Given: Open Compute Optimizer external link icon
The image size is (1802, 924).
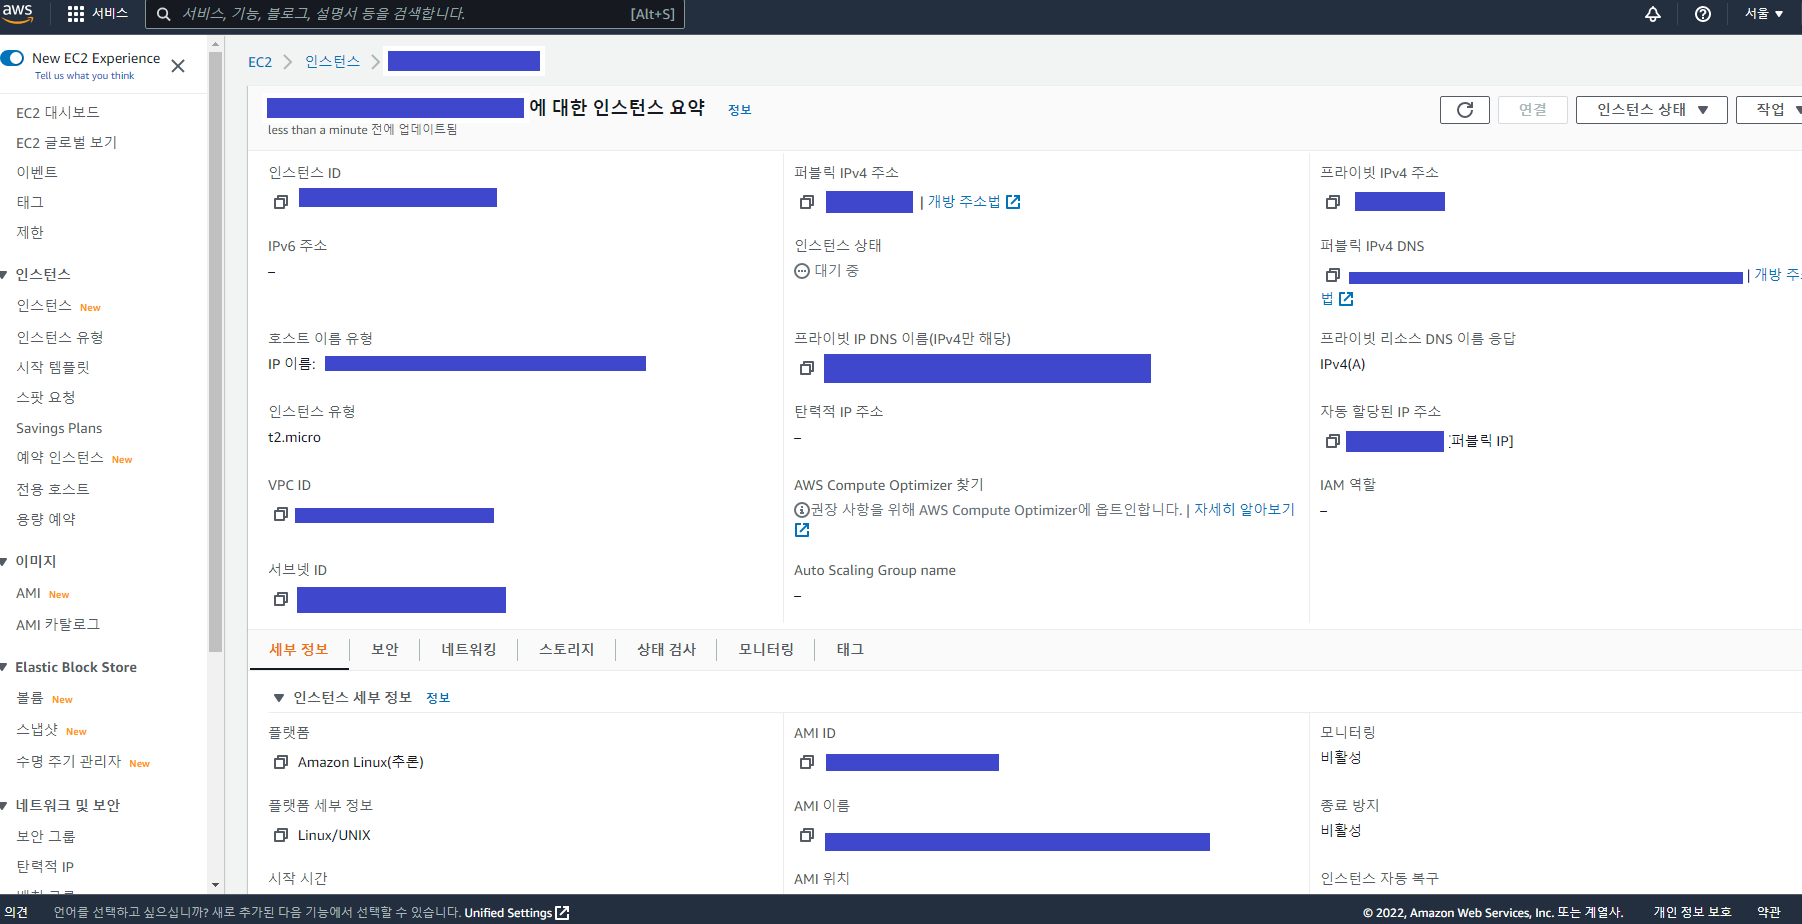Looking at the screenshot, I should (802, 530).
